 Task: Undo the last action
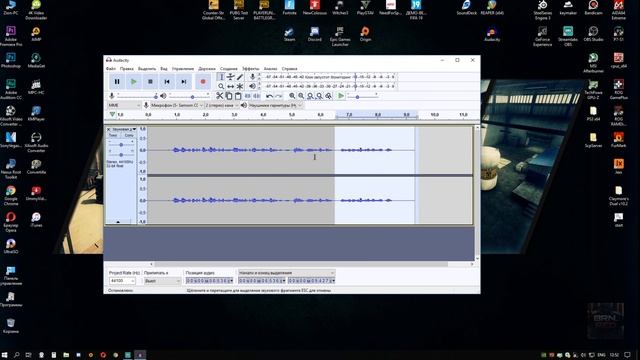coord(269,96)
